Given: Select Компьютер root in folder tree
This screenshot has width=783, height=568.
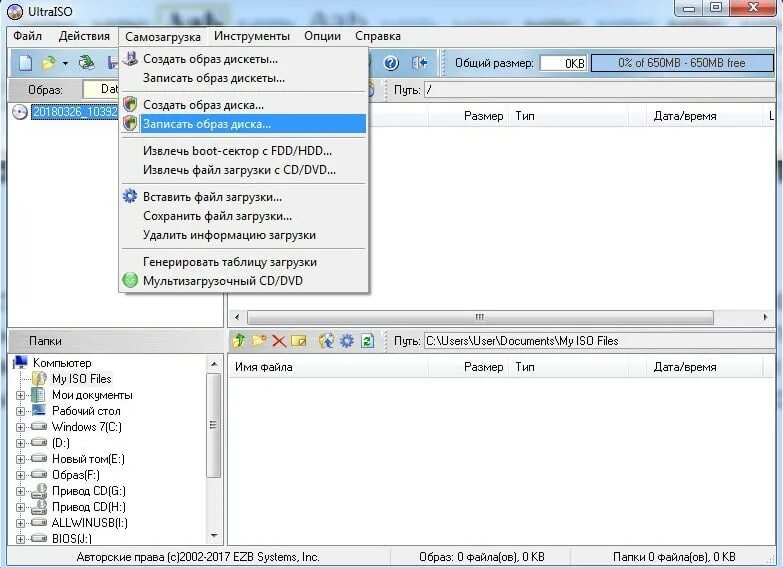Looking at the screenshot, I should tap(62, 363).
